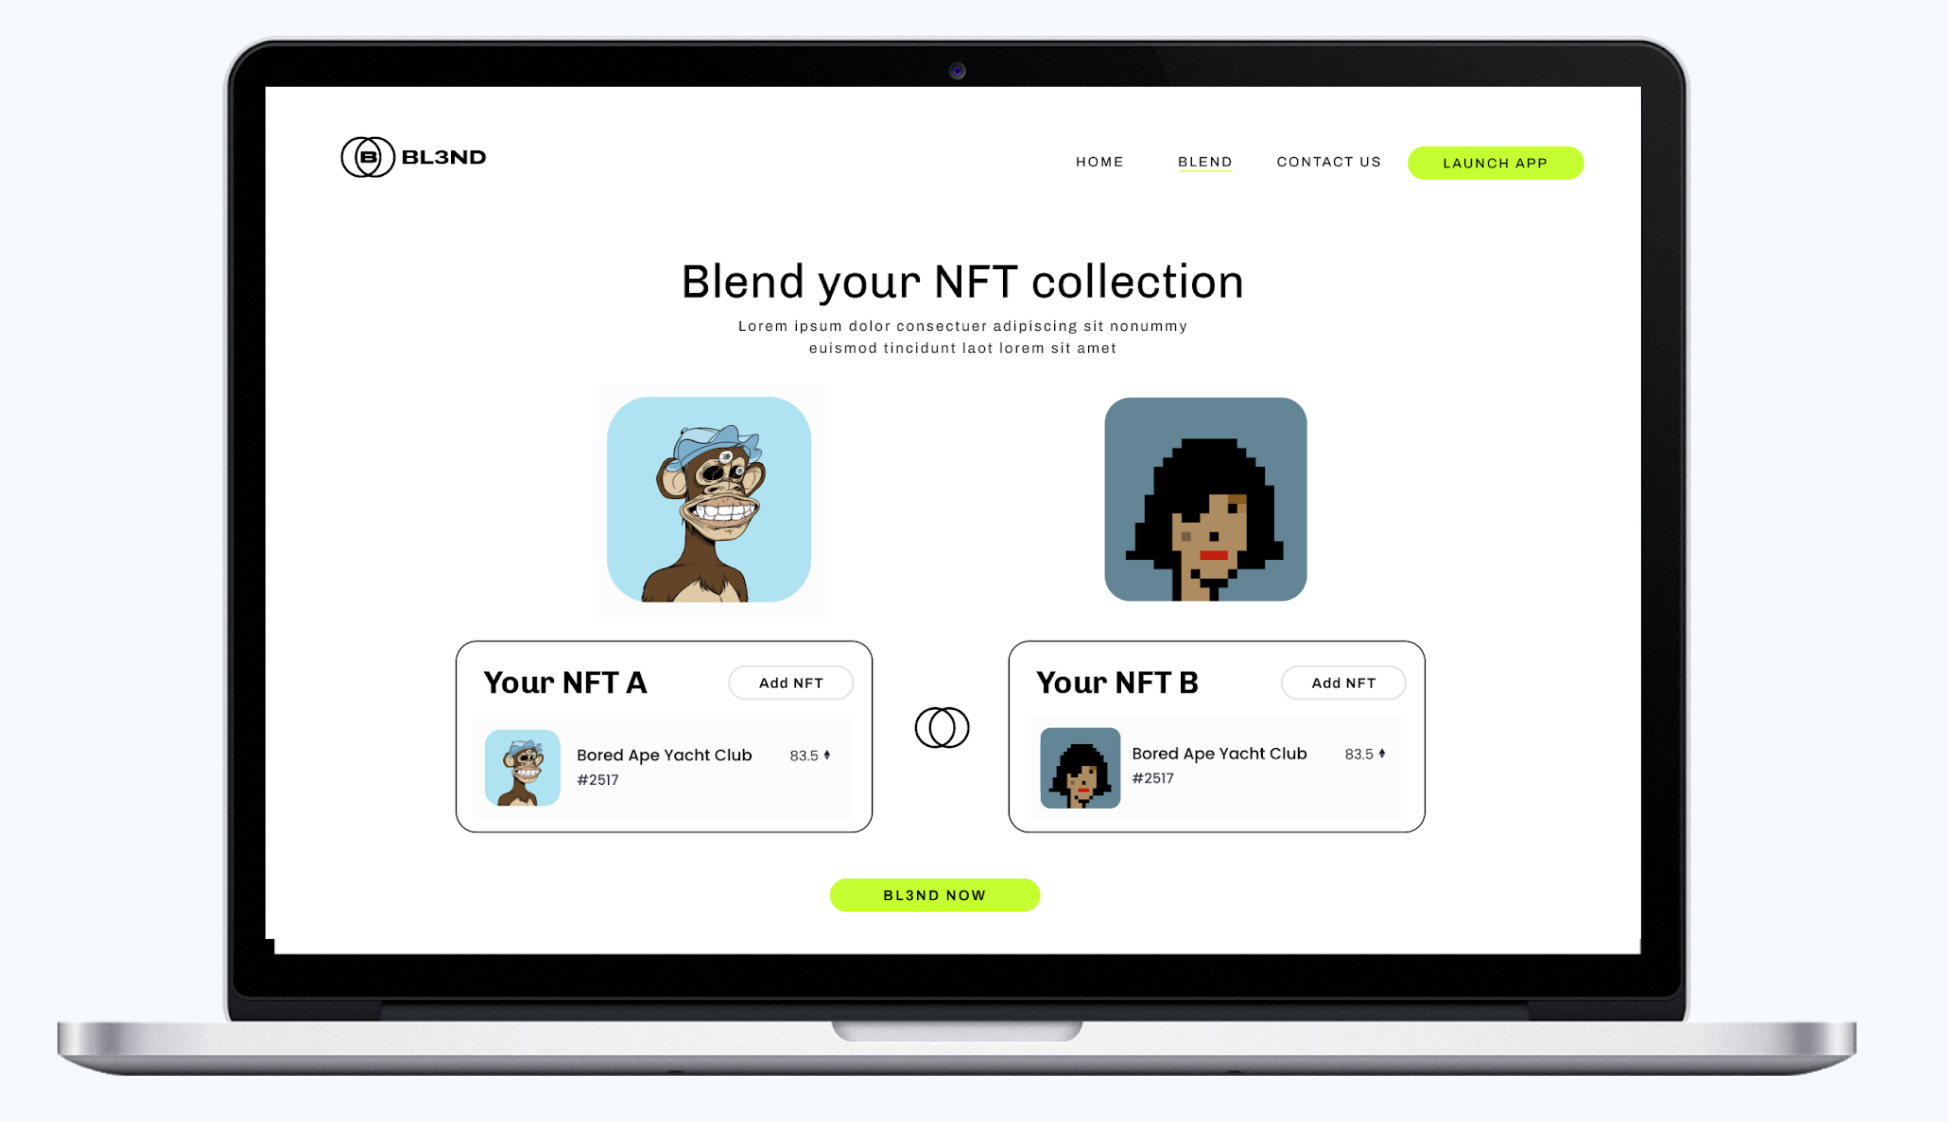The height and width of the screenshot is (1122, 1948).
Task: Click the large CryptoPunk preview image
Action: [x=1203, y=499]
